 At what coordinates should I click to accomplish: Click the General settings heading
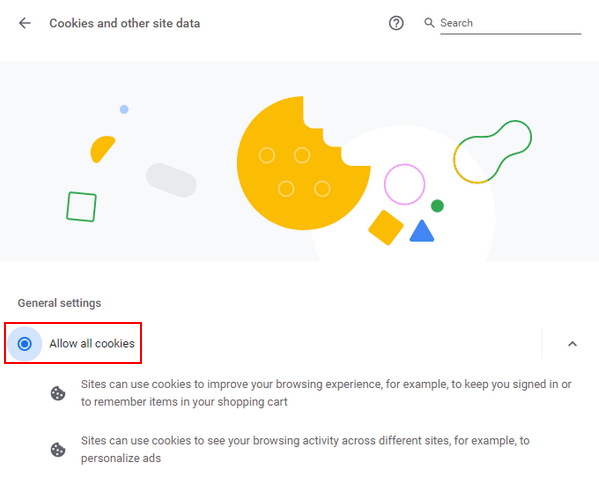[59, 303]
